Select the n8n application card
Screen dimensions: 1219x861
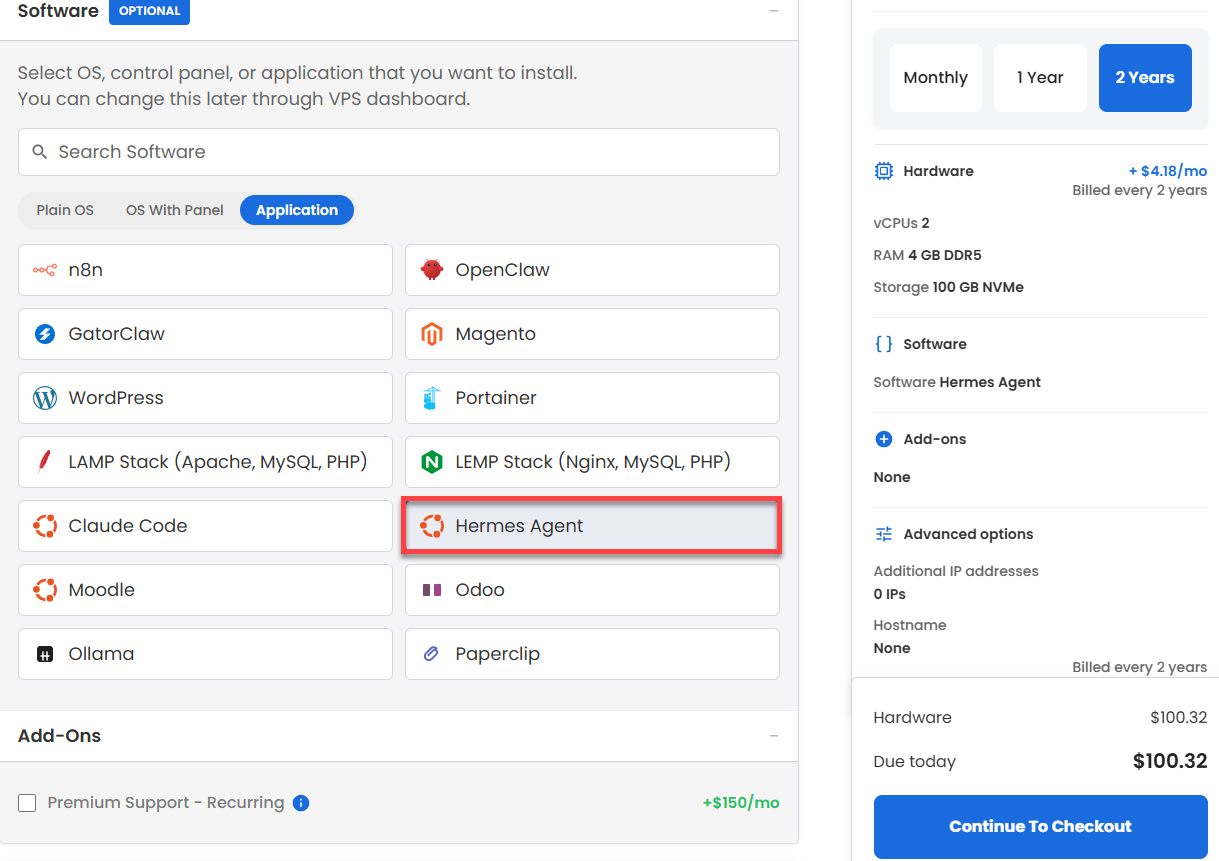(205, 270)
